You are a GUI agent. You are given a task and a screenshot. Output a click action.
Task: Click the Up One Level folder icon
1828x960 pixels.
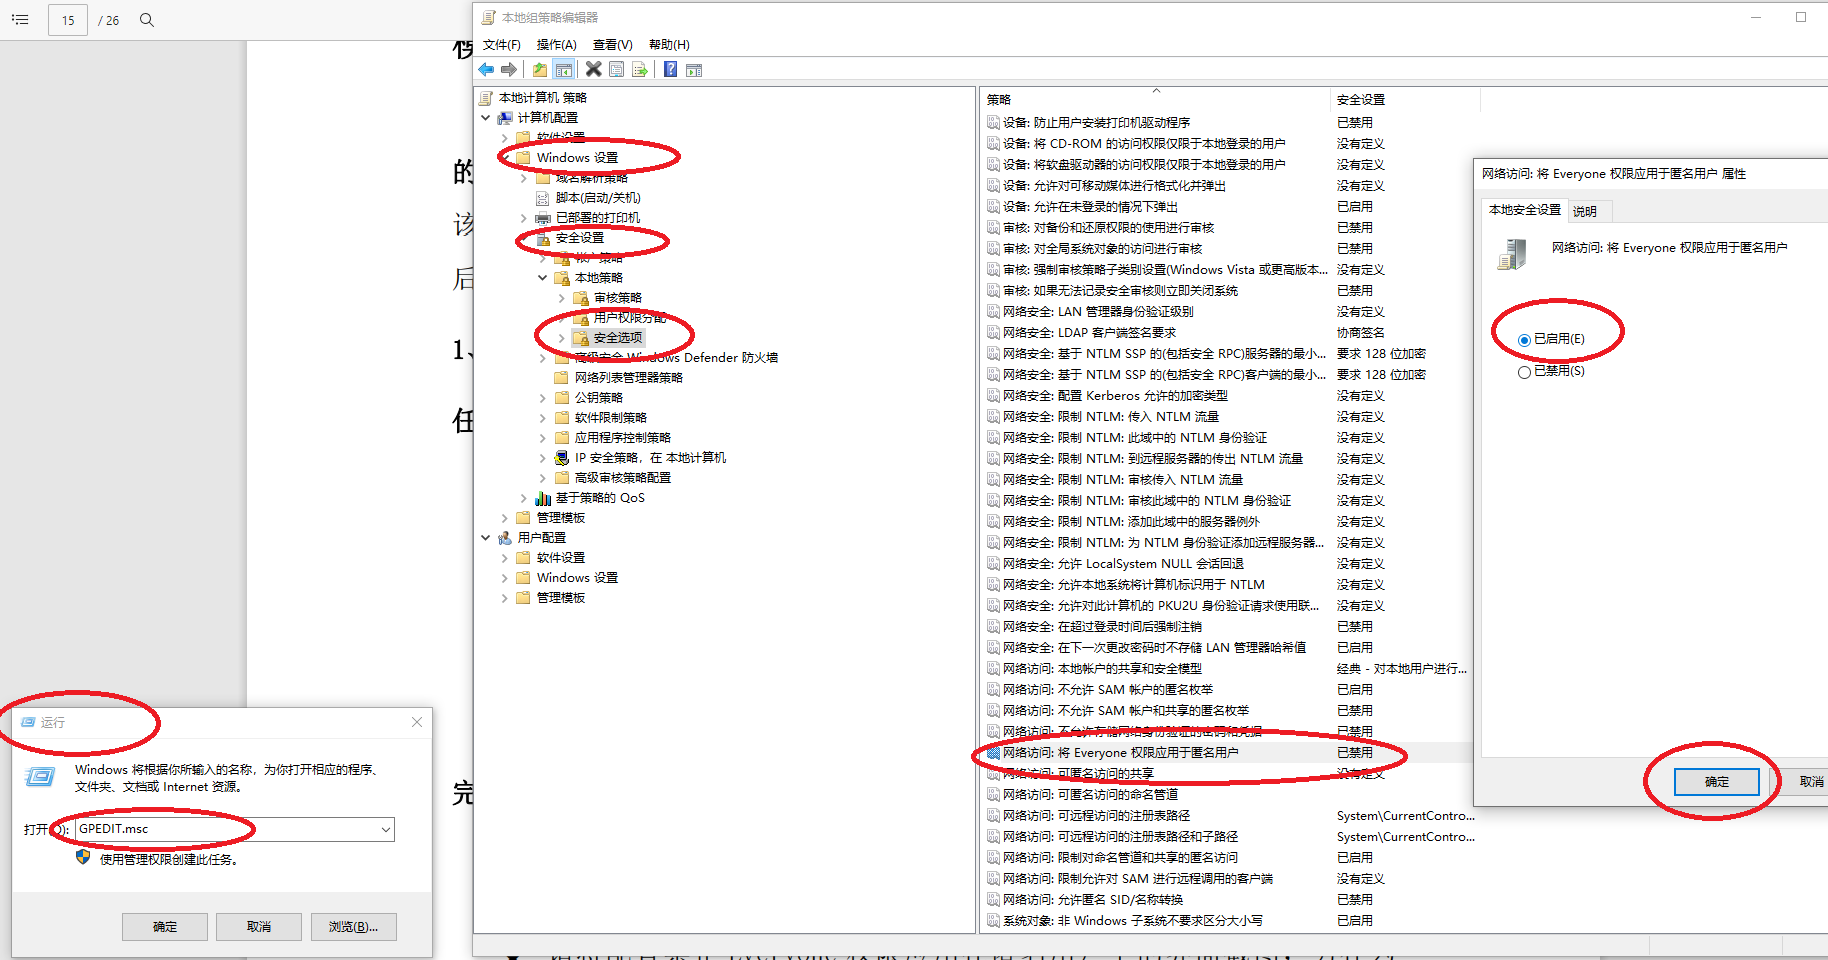coord(540,69)
